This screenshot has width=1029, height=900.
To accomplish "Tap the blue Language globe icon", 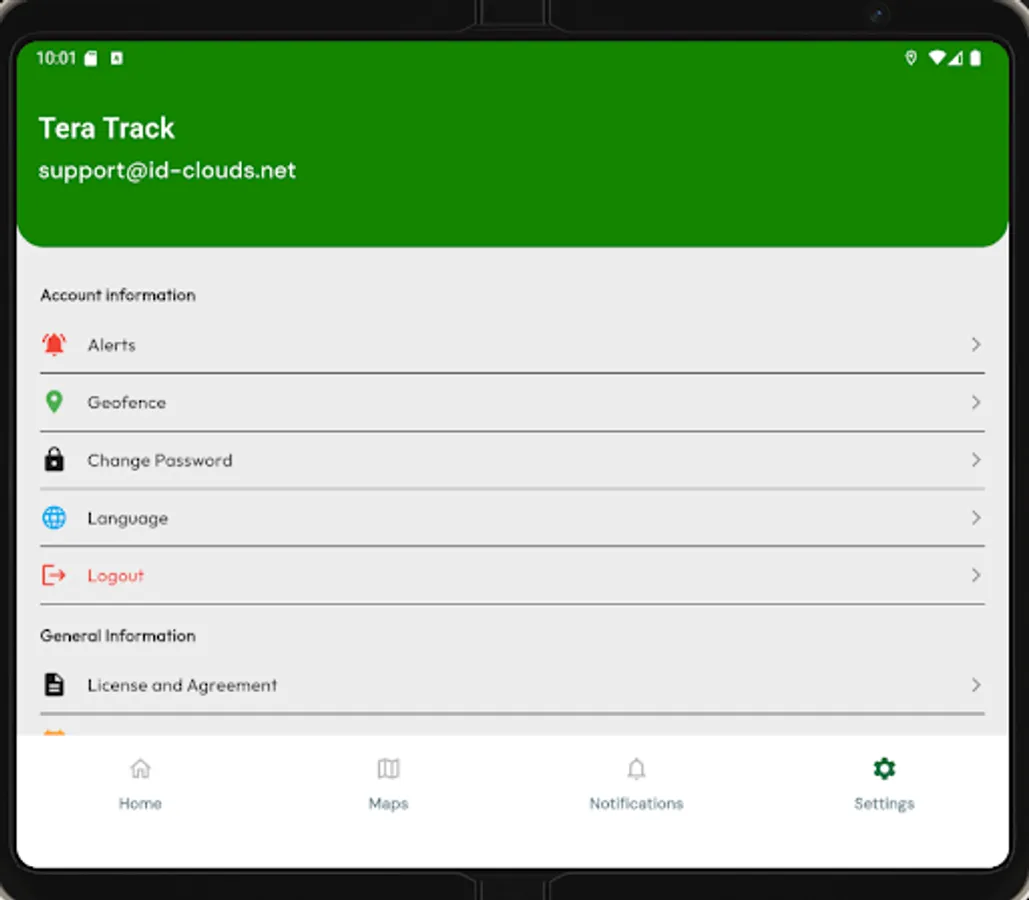I will click(54, 517).
